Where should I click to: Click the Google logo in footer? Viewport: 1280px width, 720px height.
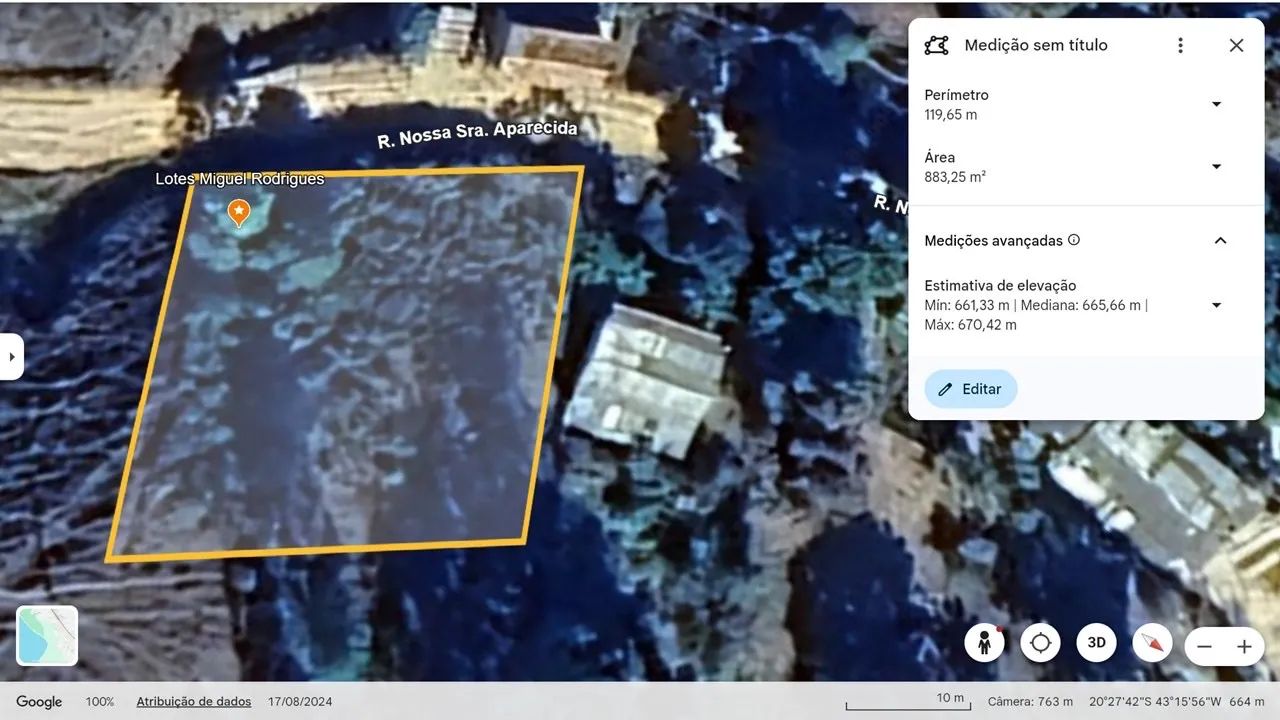tap(39, 702)
